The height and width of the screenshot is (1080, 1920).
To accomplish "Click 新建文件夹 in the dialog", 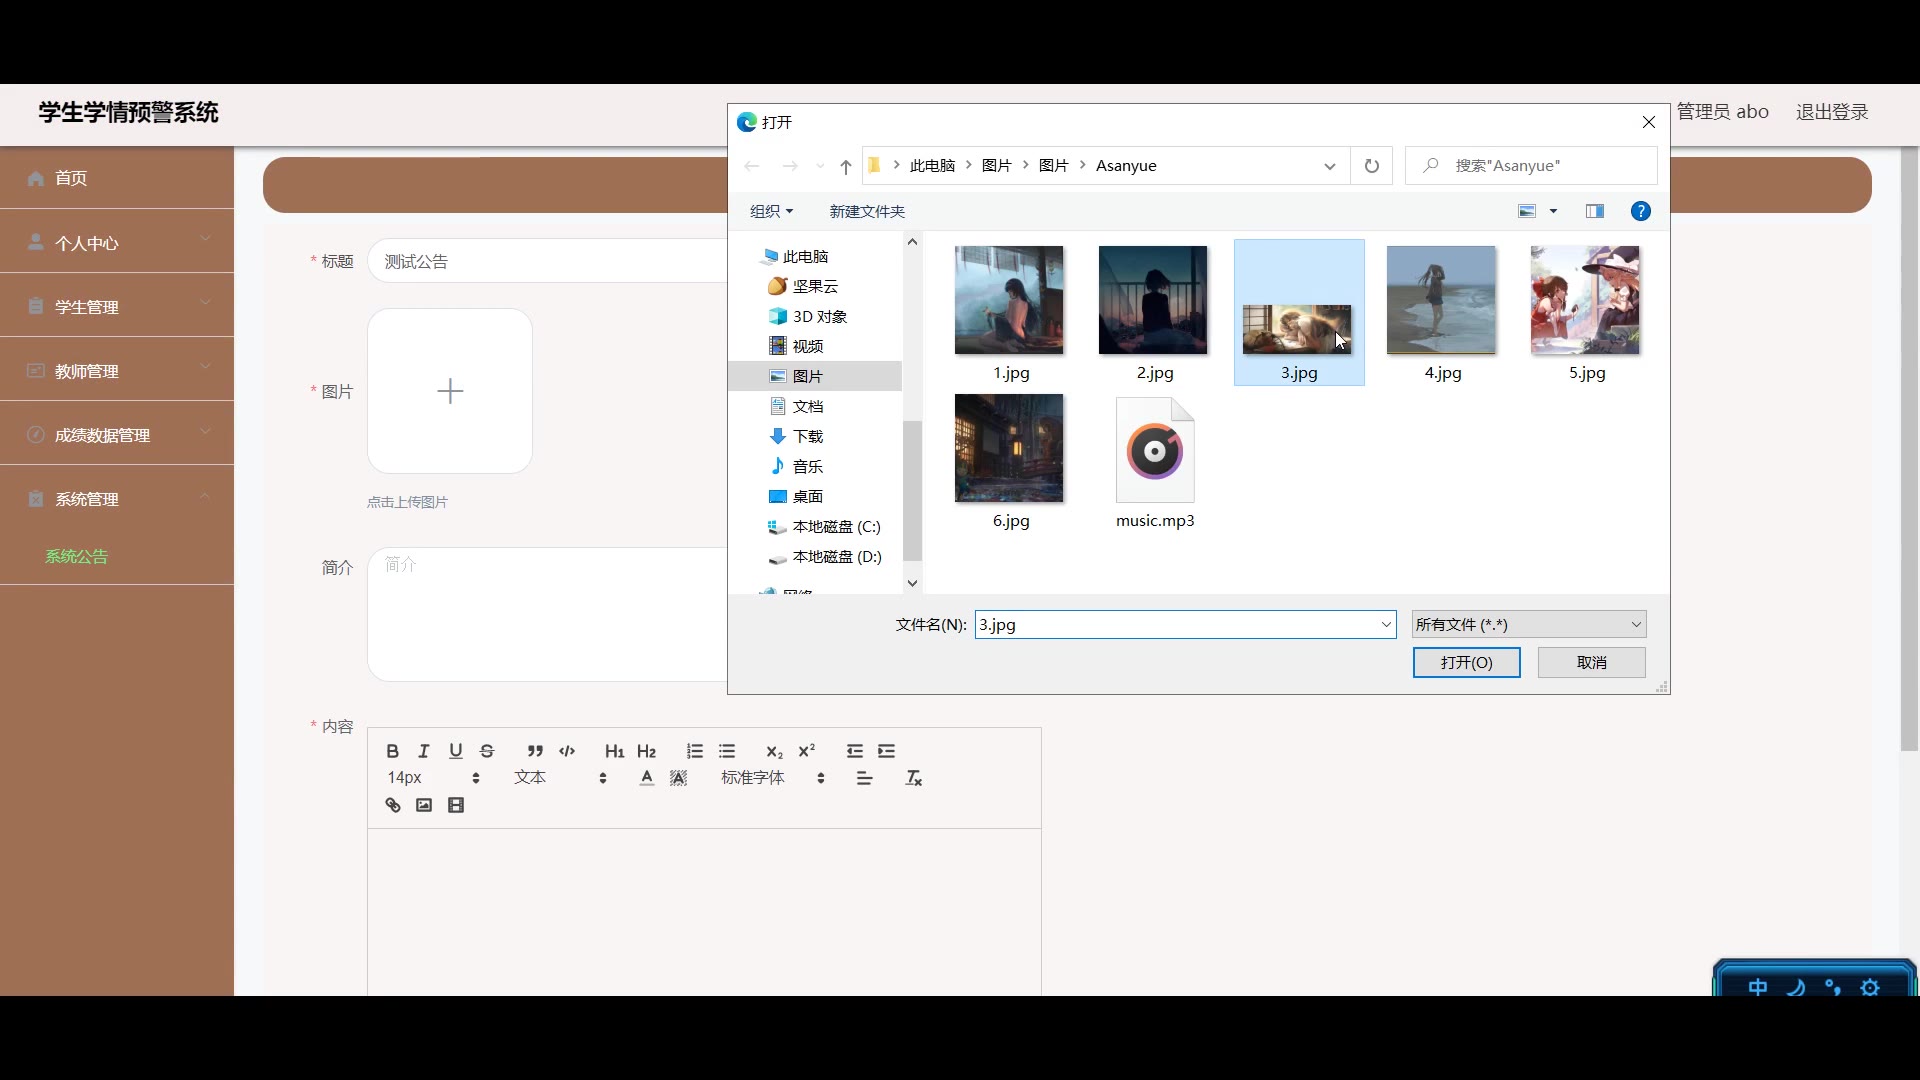I will click(867, 211).
